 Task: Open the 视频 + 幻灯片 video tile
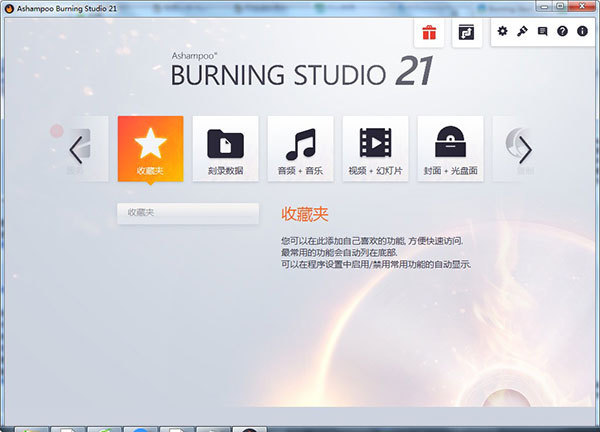(x=375, y=148)
